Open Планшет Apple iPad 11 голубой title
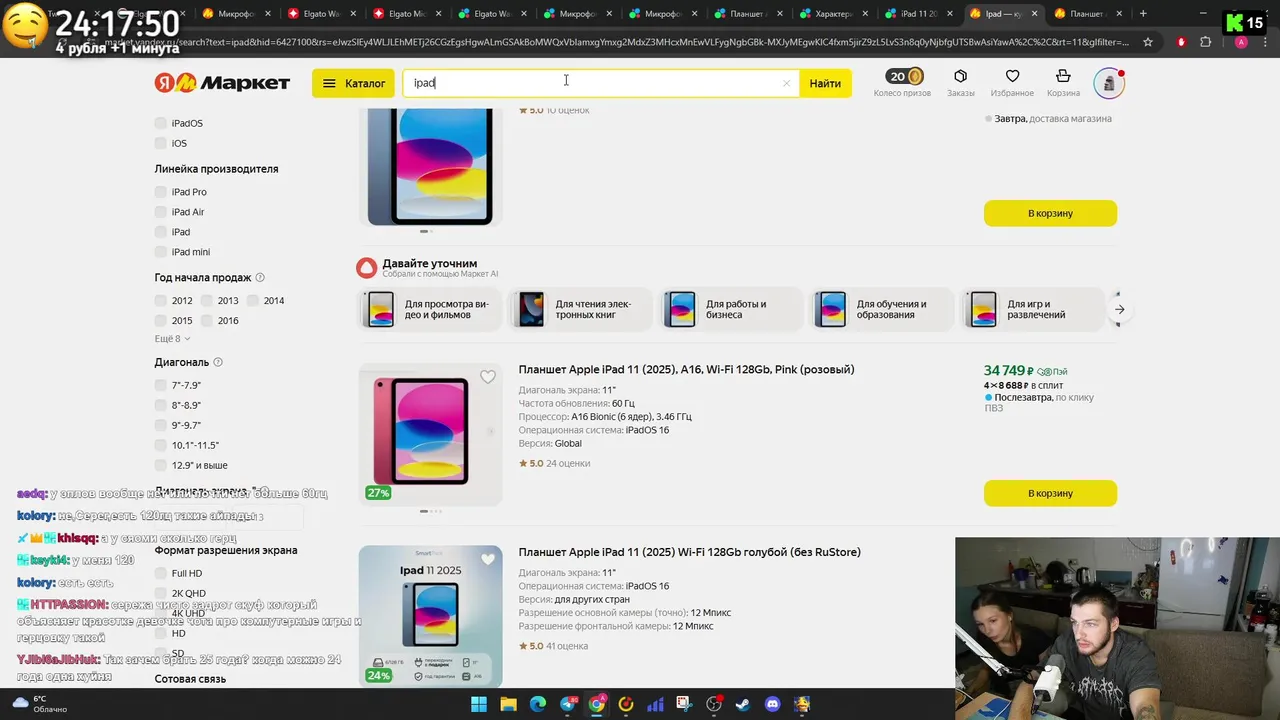The height and width of the screenshot is (720, 1280). 689,552
